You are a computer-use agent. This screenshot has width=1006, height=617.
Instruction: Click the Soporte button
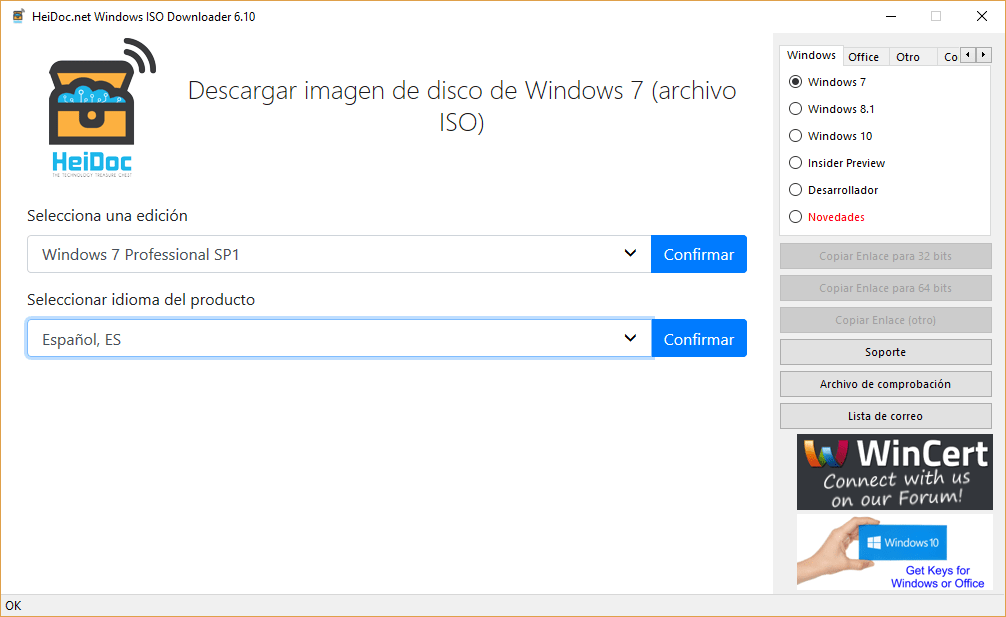click(884, 352)
